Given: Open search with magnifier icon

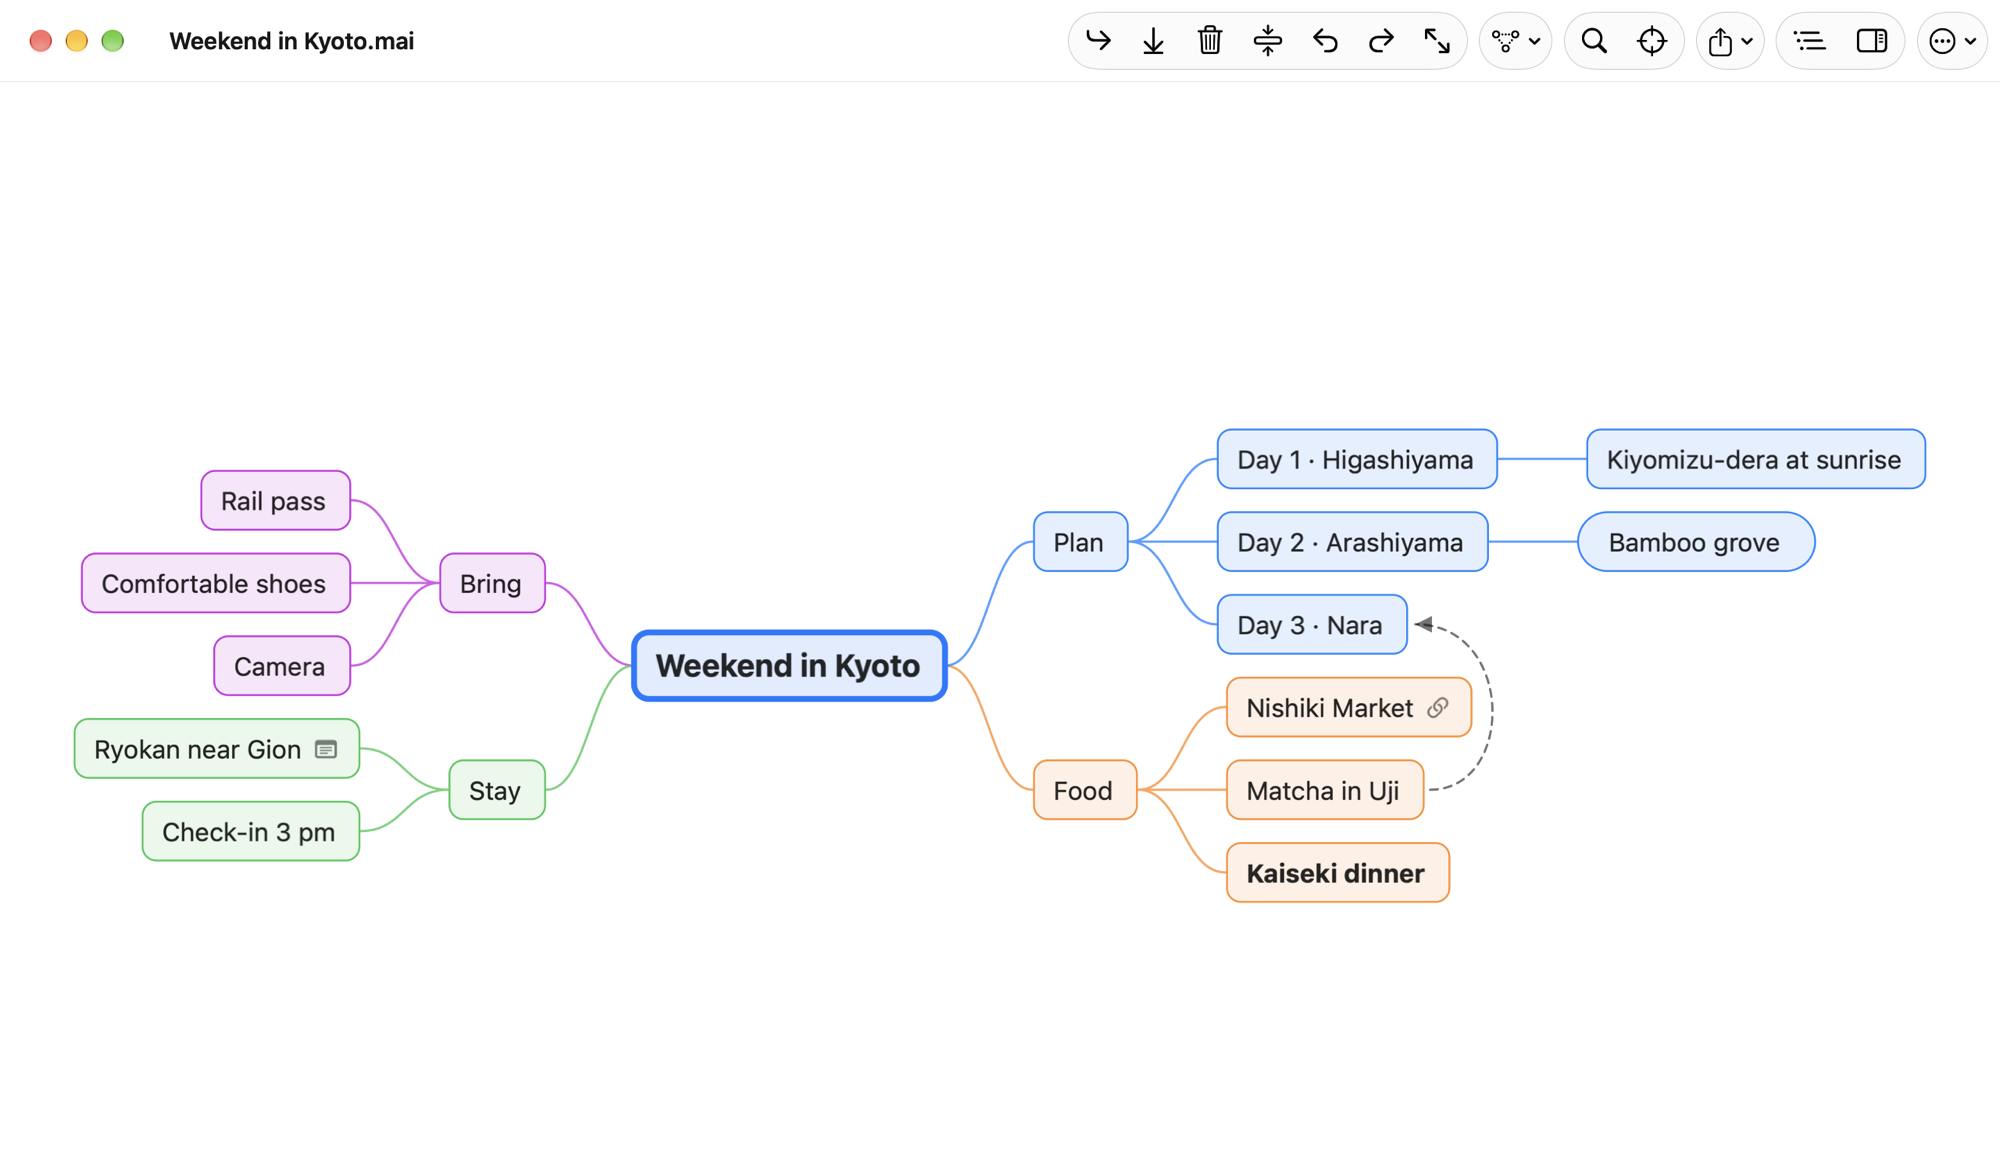Looking at the screenshot, I should coord(1594,41).
